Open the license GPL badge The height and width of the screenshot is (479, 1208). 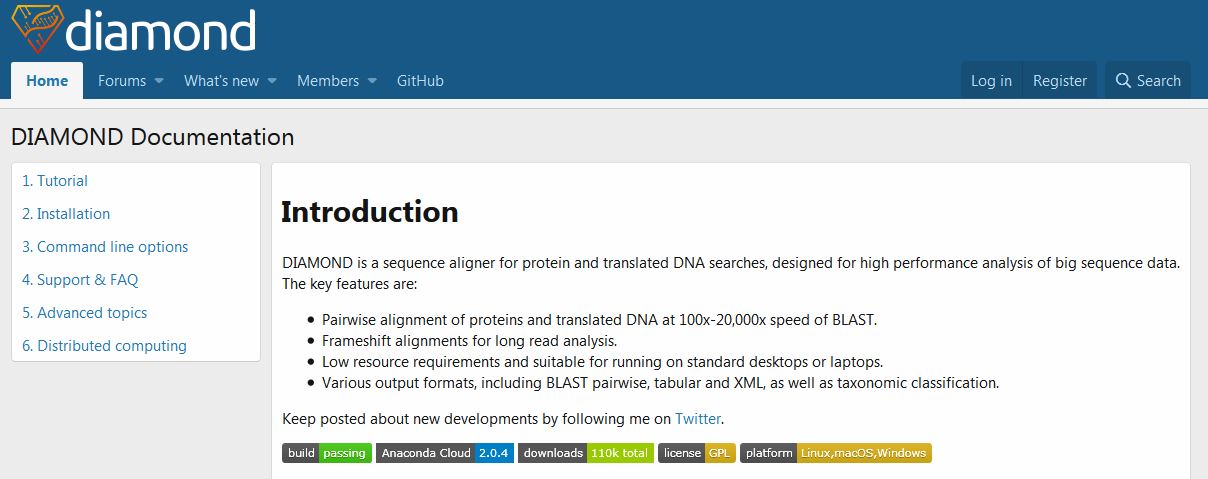click(x=697, y=453)
